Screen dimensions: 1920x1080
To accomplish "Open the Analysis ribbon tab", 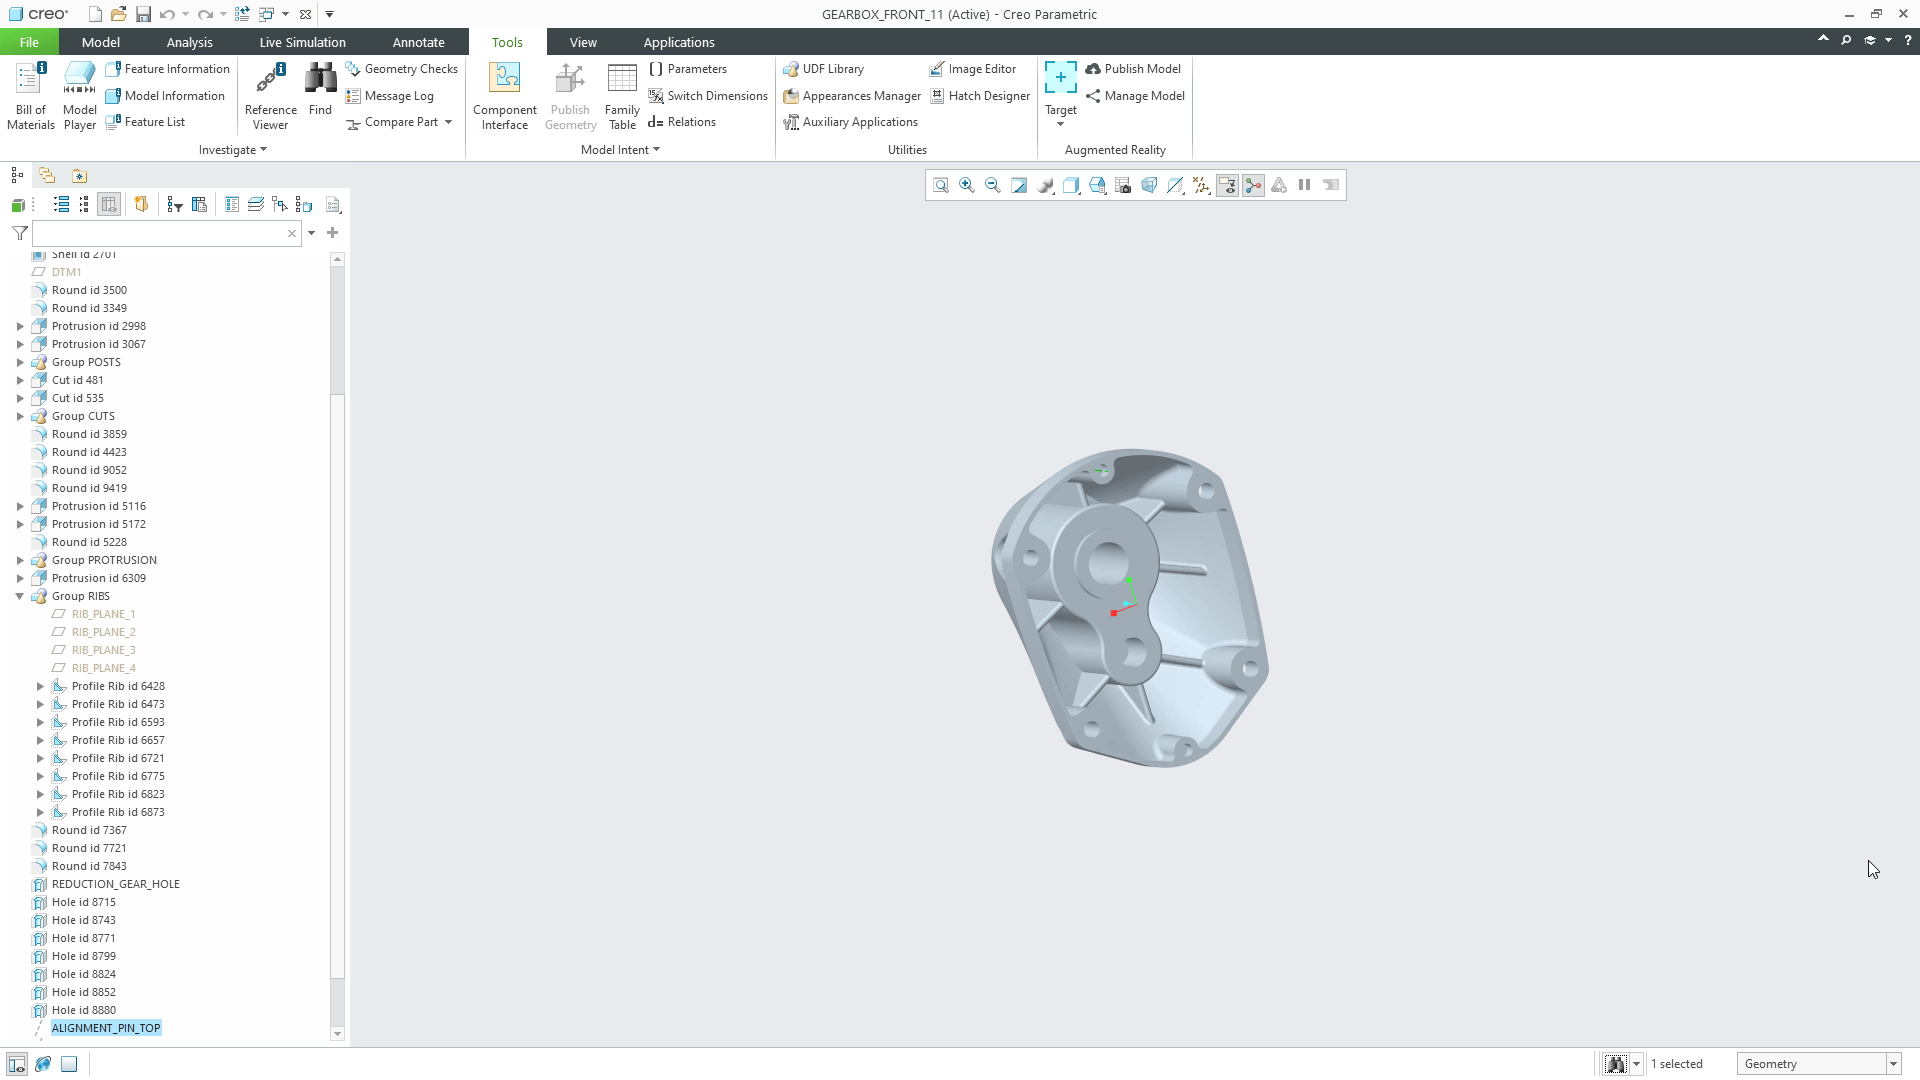I will [189, 42].
